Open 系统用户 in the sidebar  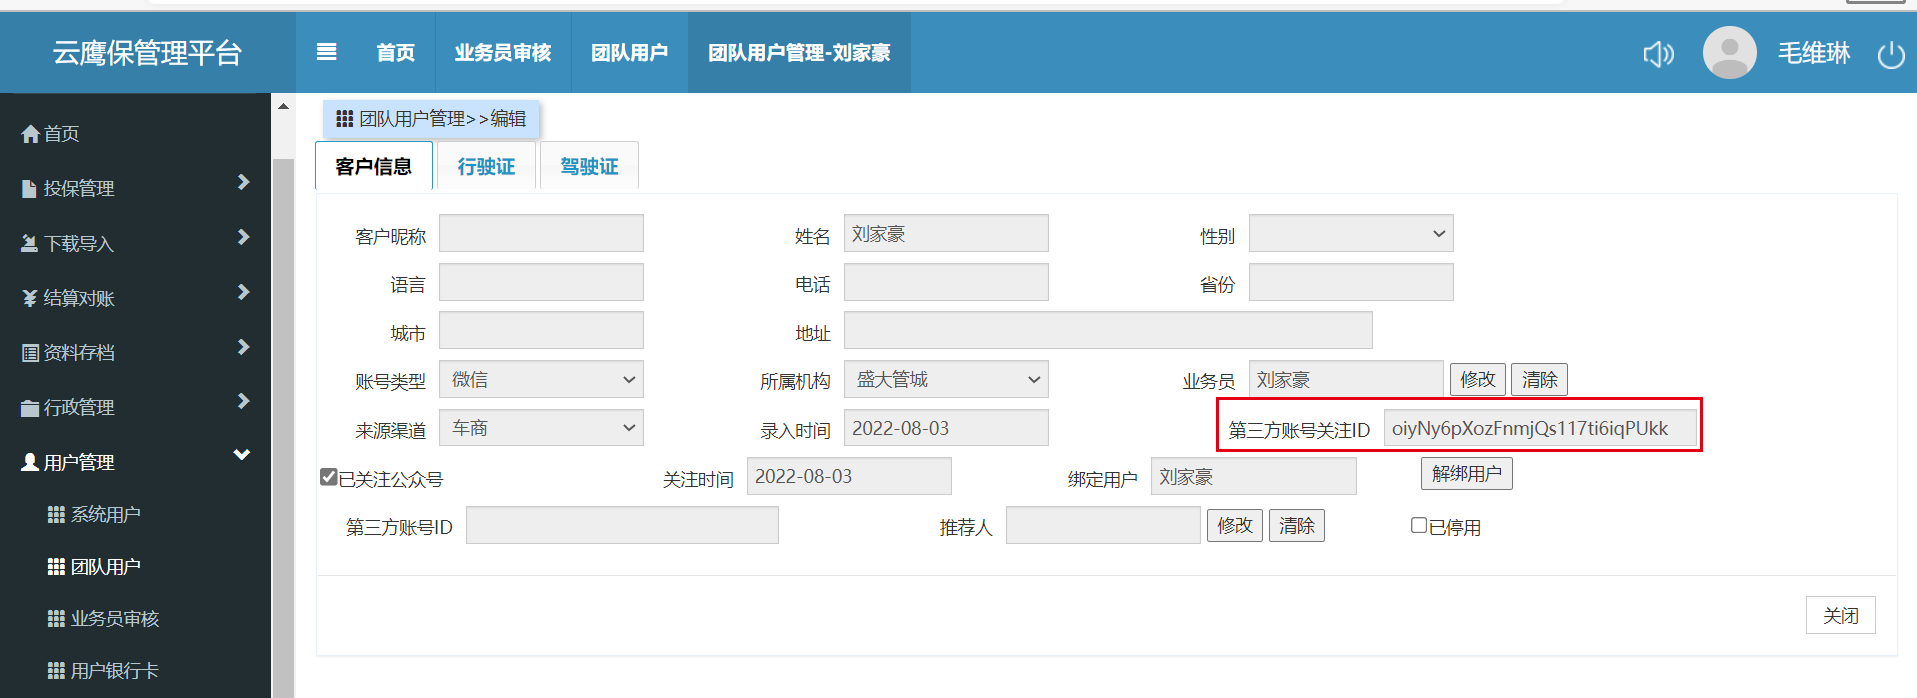coord(105,514)
